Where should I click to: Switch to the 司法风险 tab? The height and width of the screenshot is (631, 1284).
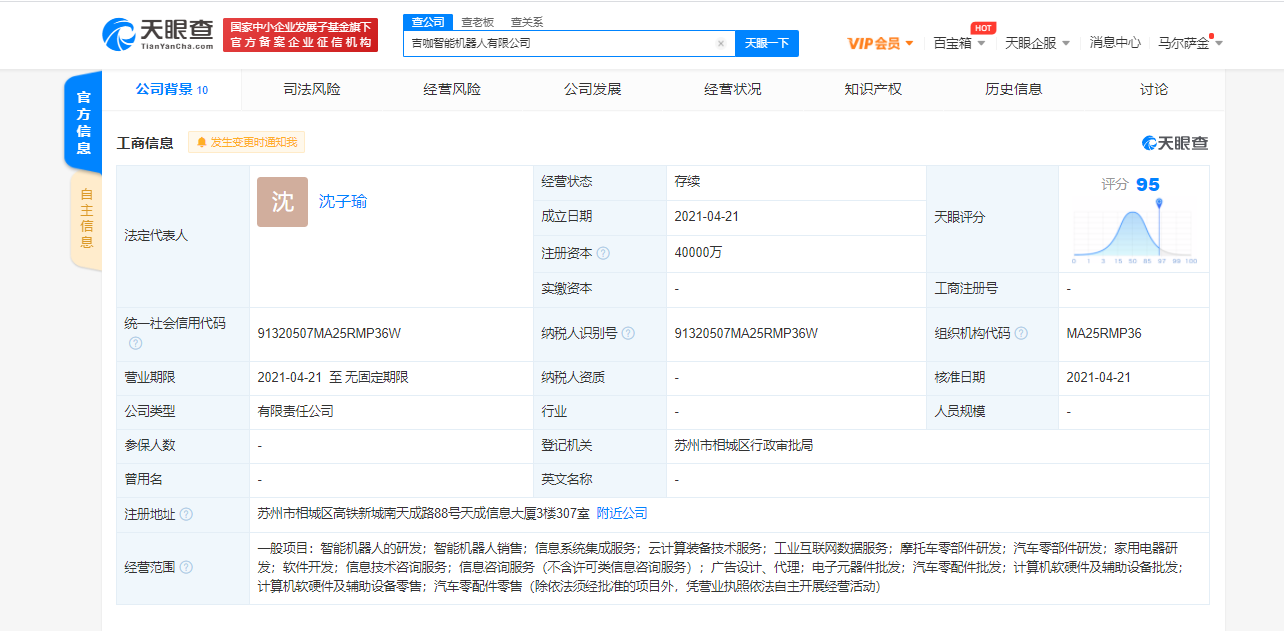(312, 89)
